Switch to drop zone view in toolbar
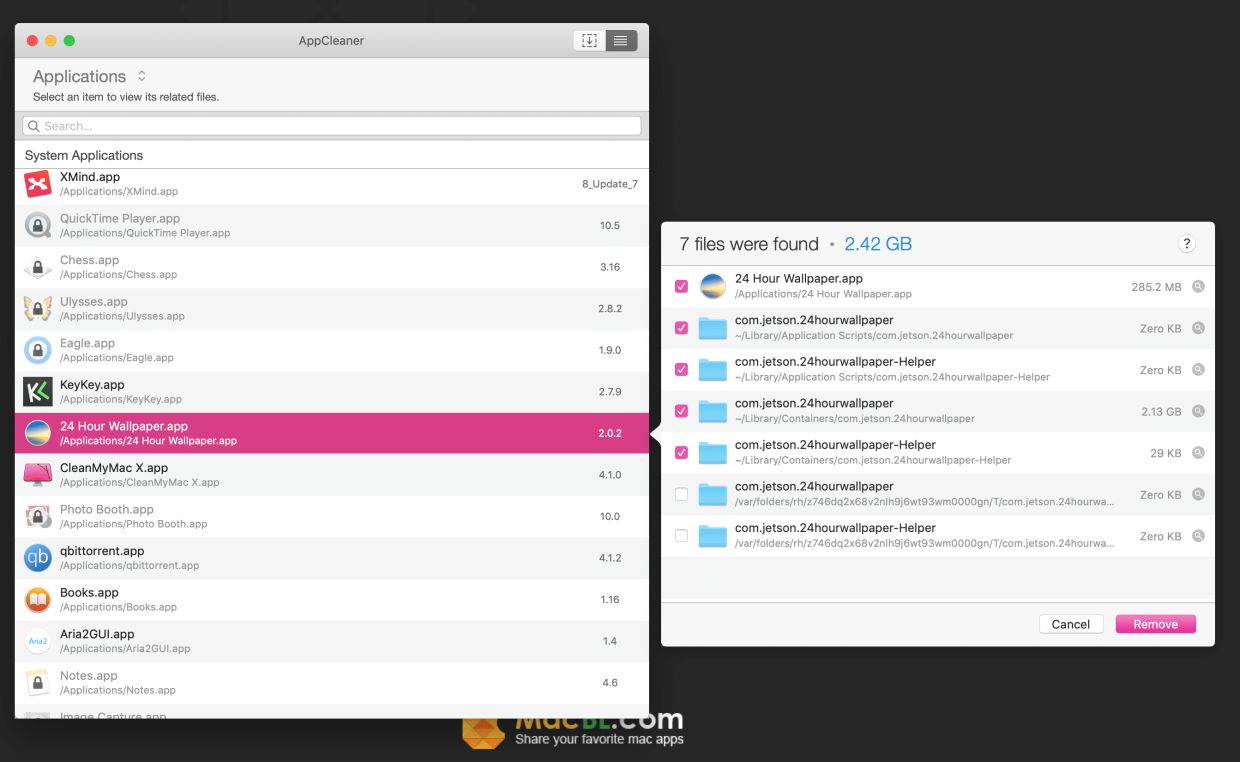Viewport: 1240px width, 762px height. coord(589,40)
